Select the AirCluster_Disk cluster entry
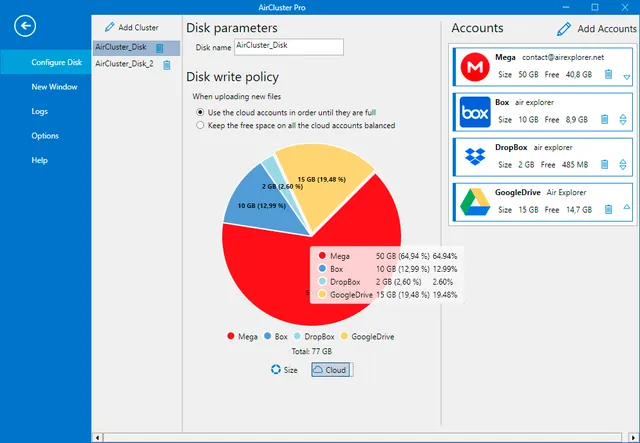 (136, 48)
